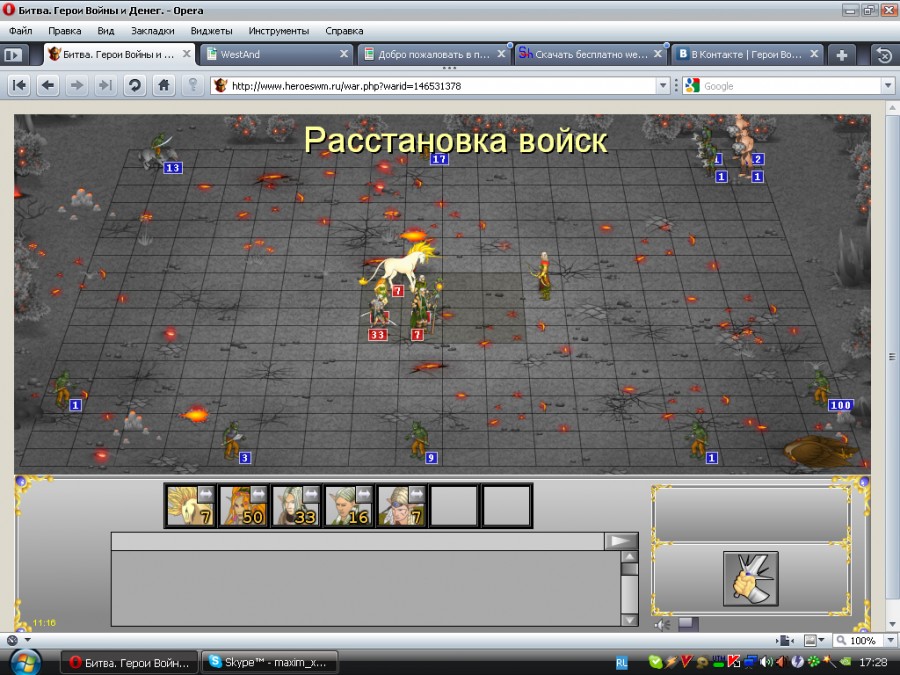Expand the address bar history dropdown
The height and width of the screenshot is (675, 900).
coord(663,86)
